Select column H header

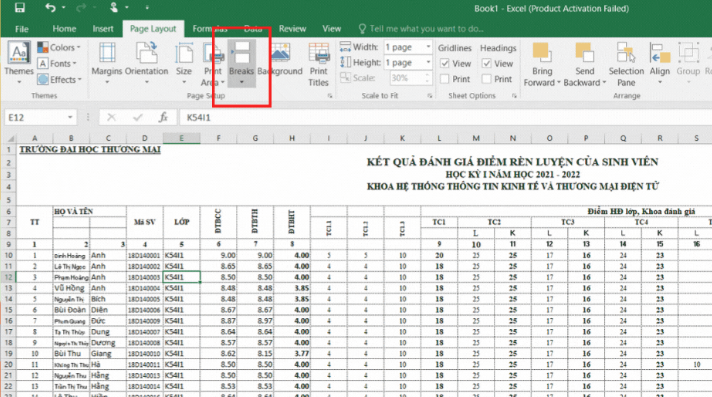[292, 138]
